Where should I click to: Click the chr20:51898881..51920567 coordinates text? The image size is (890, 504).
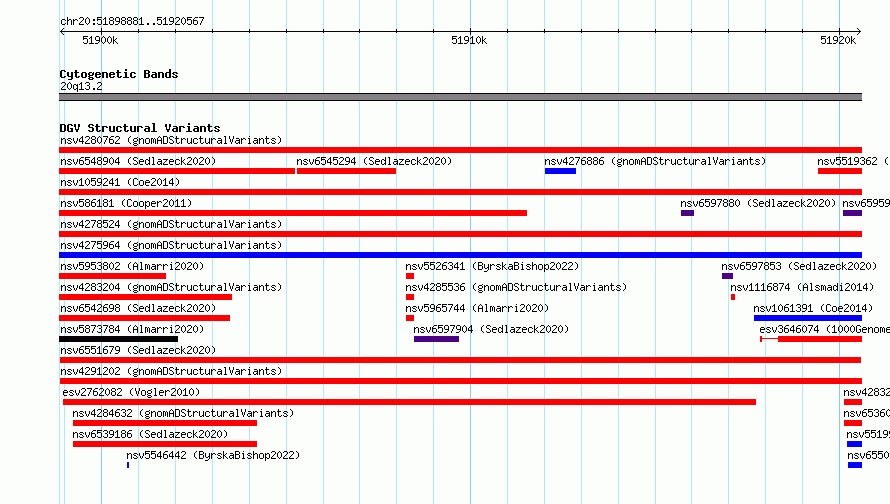pos(132,21)
